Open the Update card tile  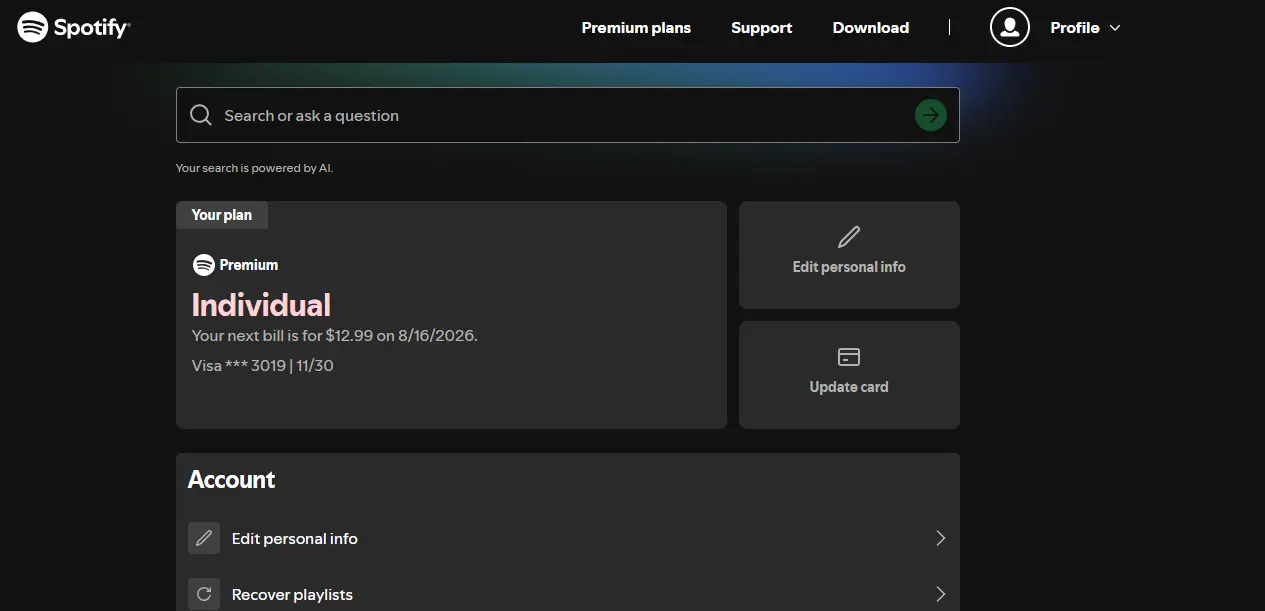pyautogui.click(x=849, y=375)
